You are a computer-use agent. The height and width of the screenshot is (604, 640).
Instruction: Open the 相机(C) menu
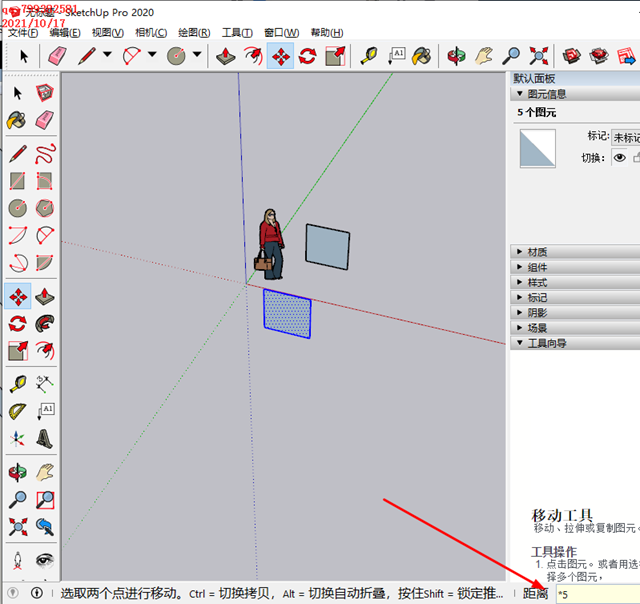(x=151, y=33)
